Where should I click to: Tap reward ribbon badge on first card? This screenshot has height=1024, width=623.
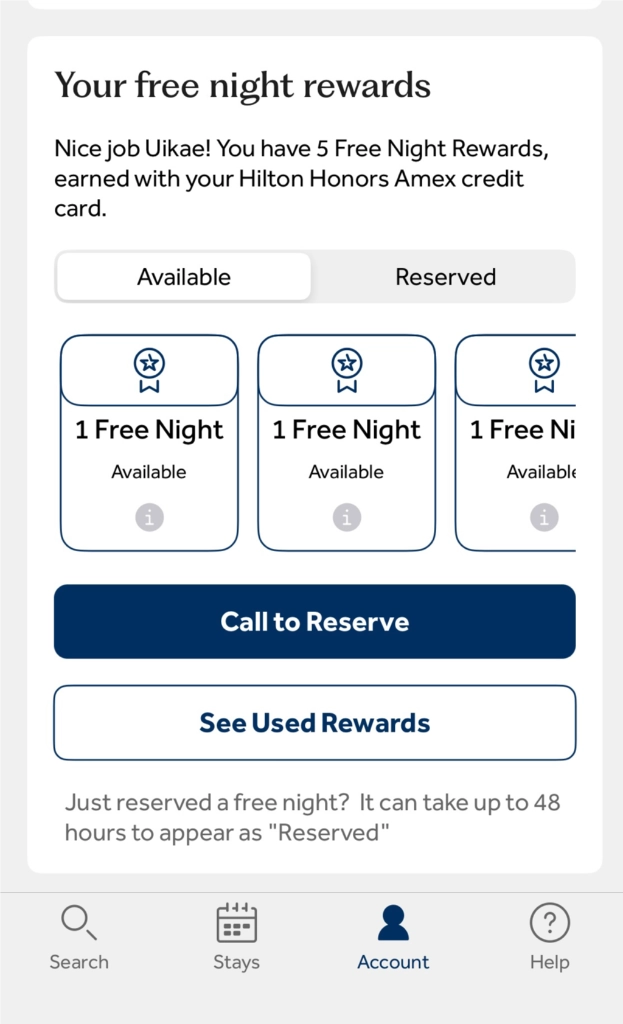[149, 370]
